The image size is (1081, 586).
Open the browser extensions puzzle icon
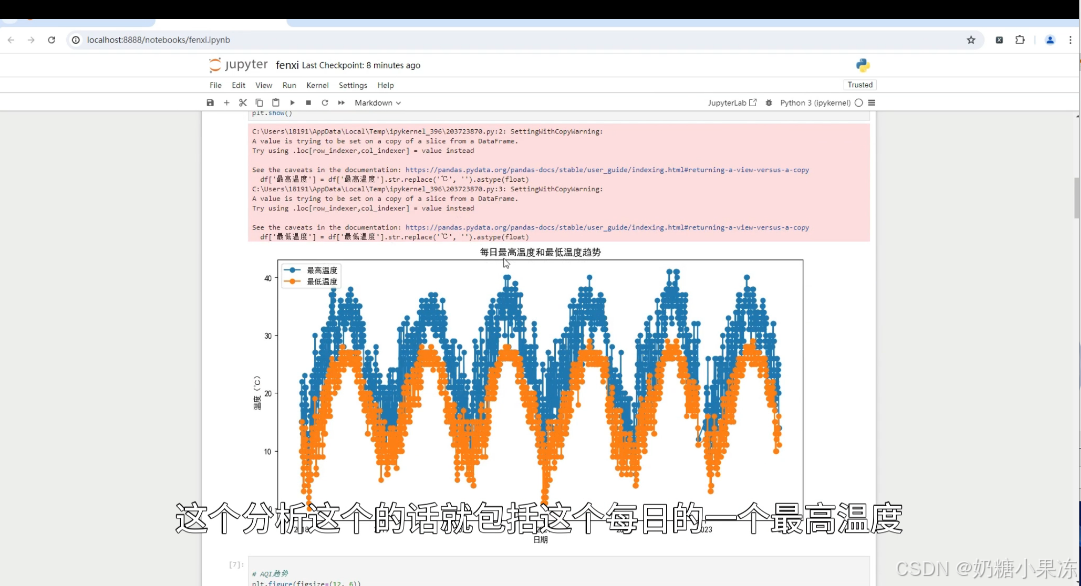[1020, 40]
